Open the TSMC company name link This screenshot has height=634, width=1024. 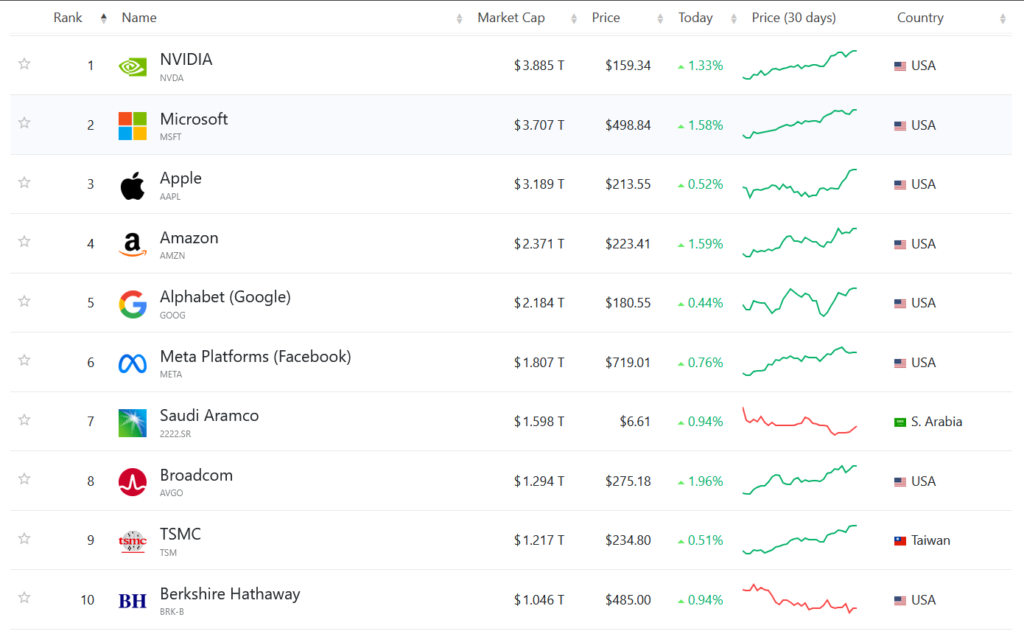(180, 534)
